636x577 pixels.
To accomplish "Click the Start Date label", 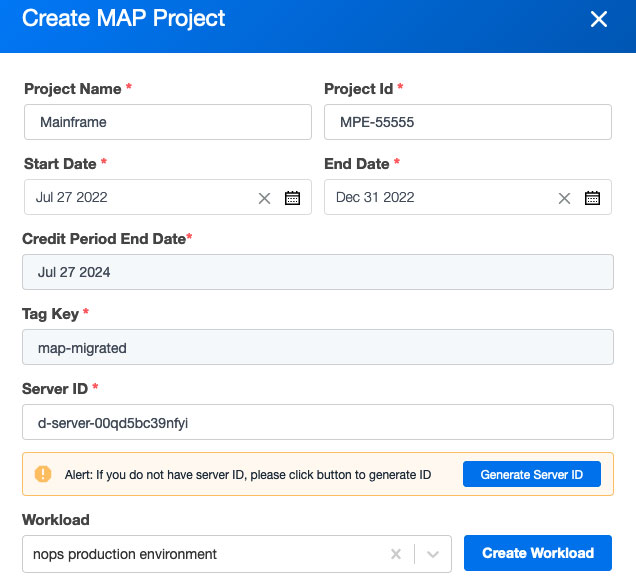I will 60,164.
